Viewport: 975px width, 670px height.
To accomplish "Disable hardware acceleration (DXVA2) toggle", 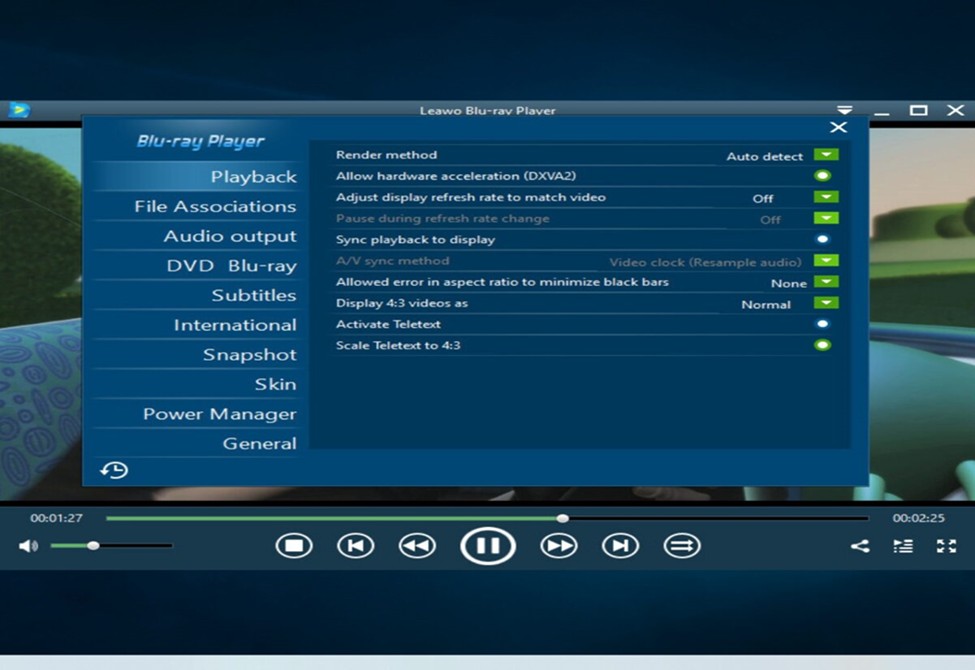I will [822, 176].
